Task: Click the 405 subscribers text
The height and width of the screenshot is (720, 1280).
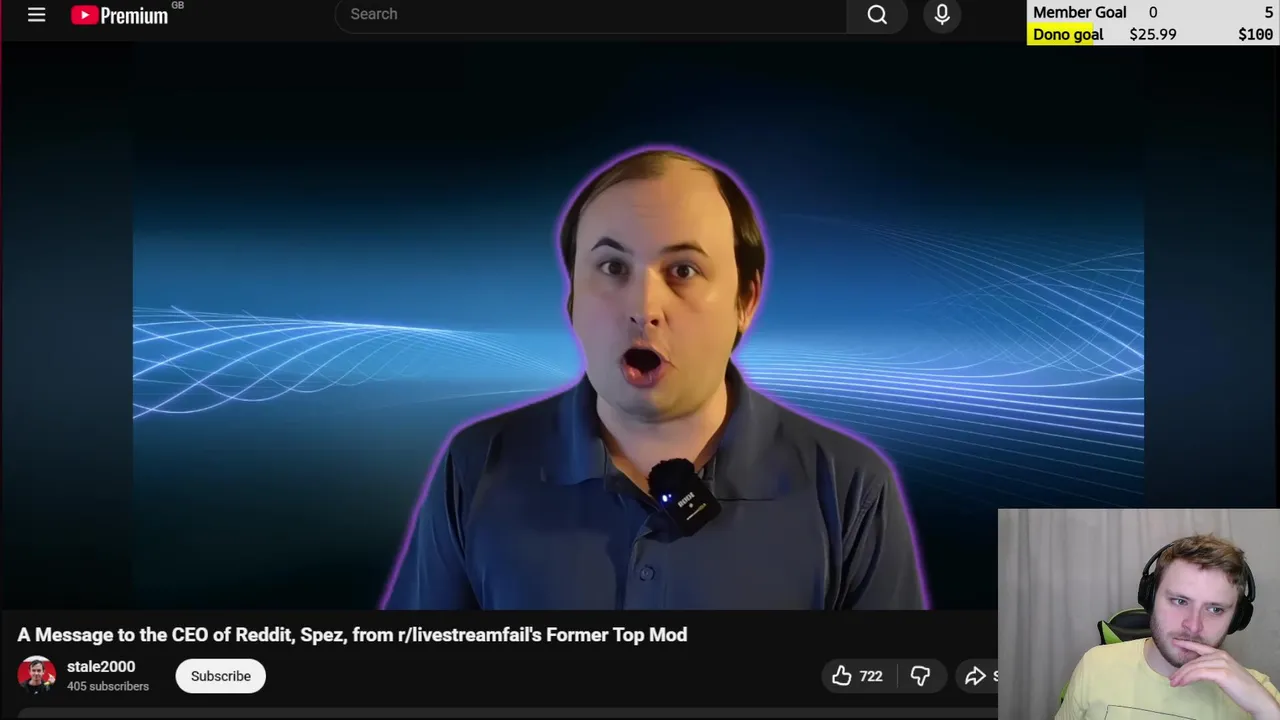Action: (x=108, y=687)
